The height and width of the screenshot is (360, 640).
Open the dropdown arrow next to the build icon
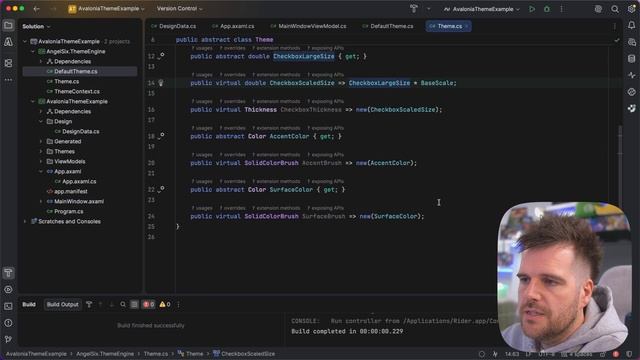[x=429, y=9]
